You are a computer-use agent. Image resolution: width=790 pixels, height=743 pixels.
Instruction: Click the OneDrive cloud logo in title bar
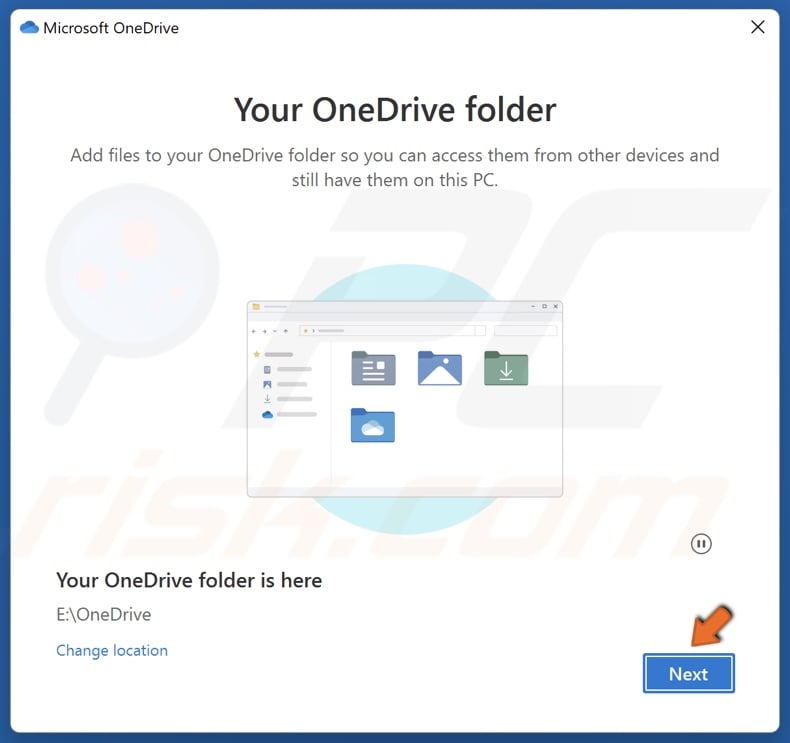[x=29, y=27]
